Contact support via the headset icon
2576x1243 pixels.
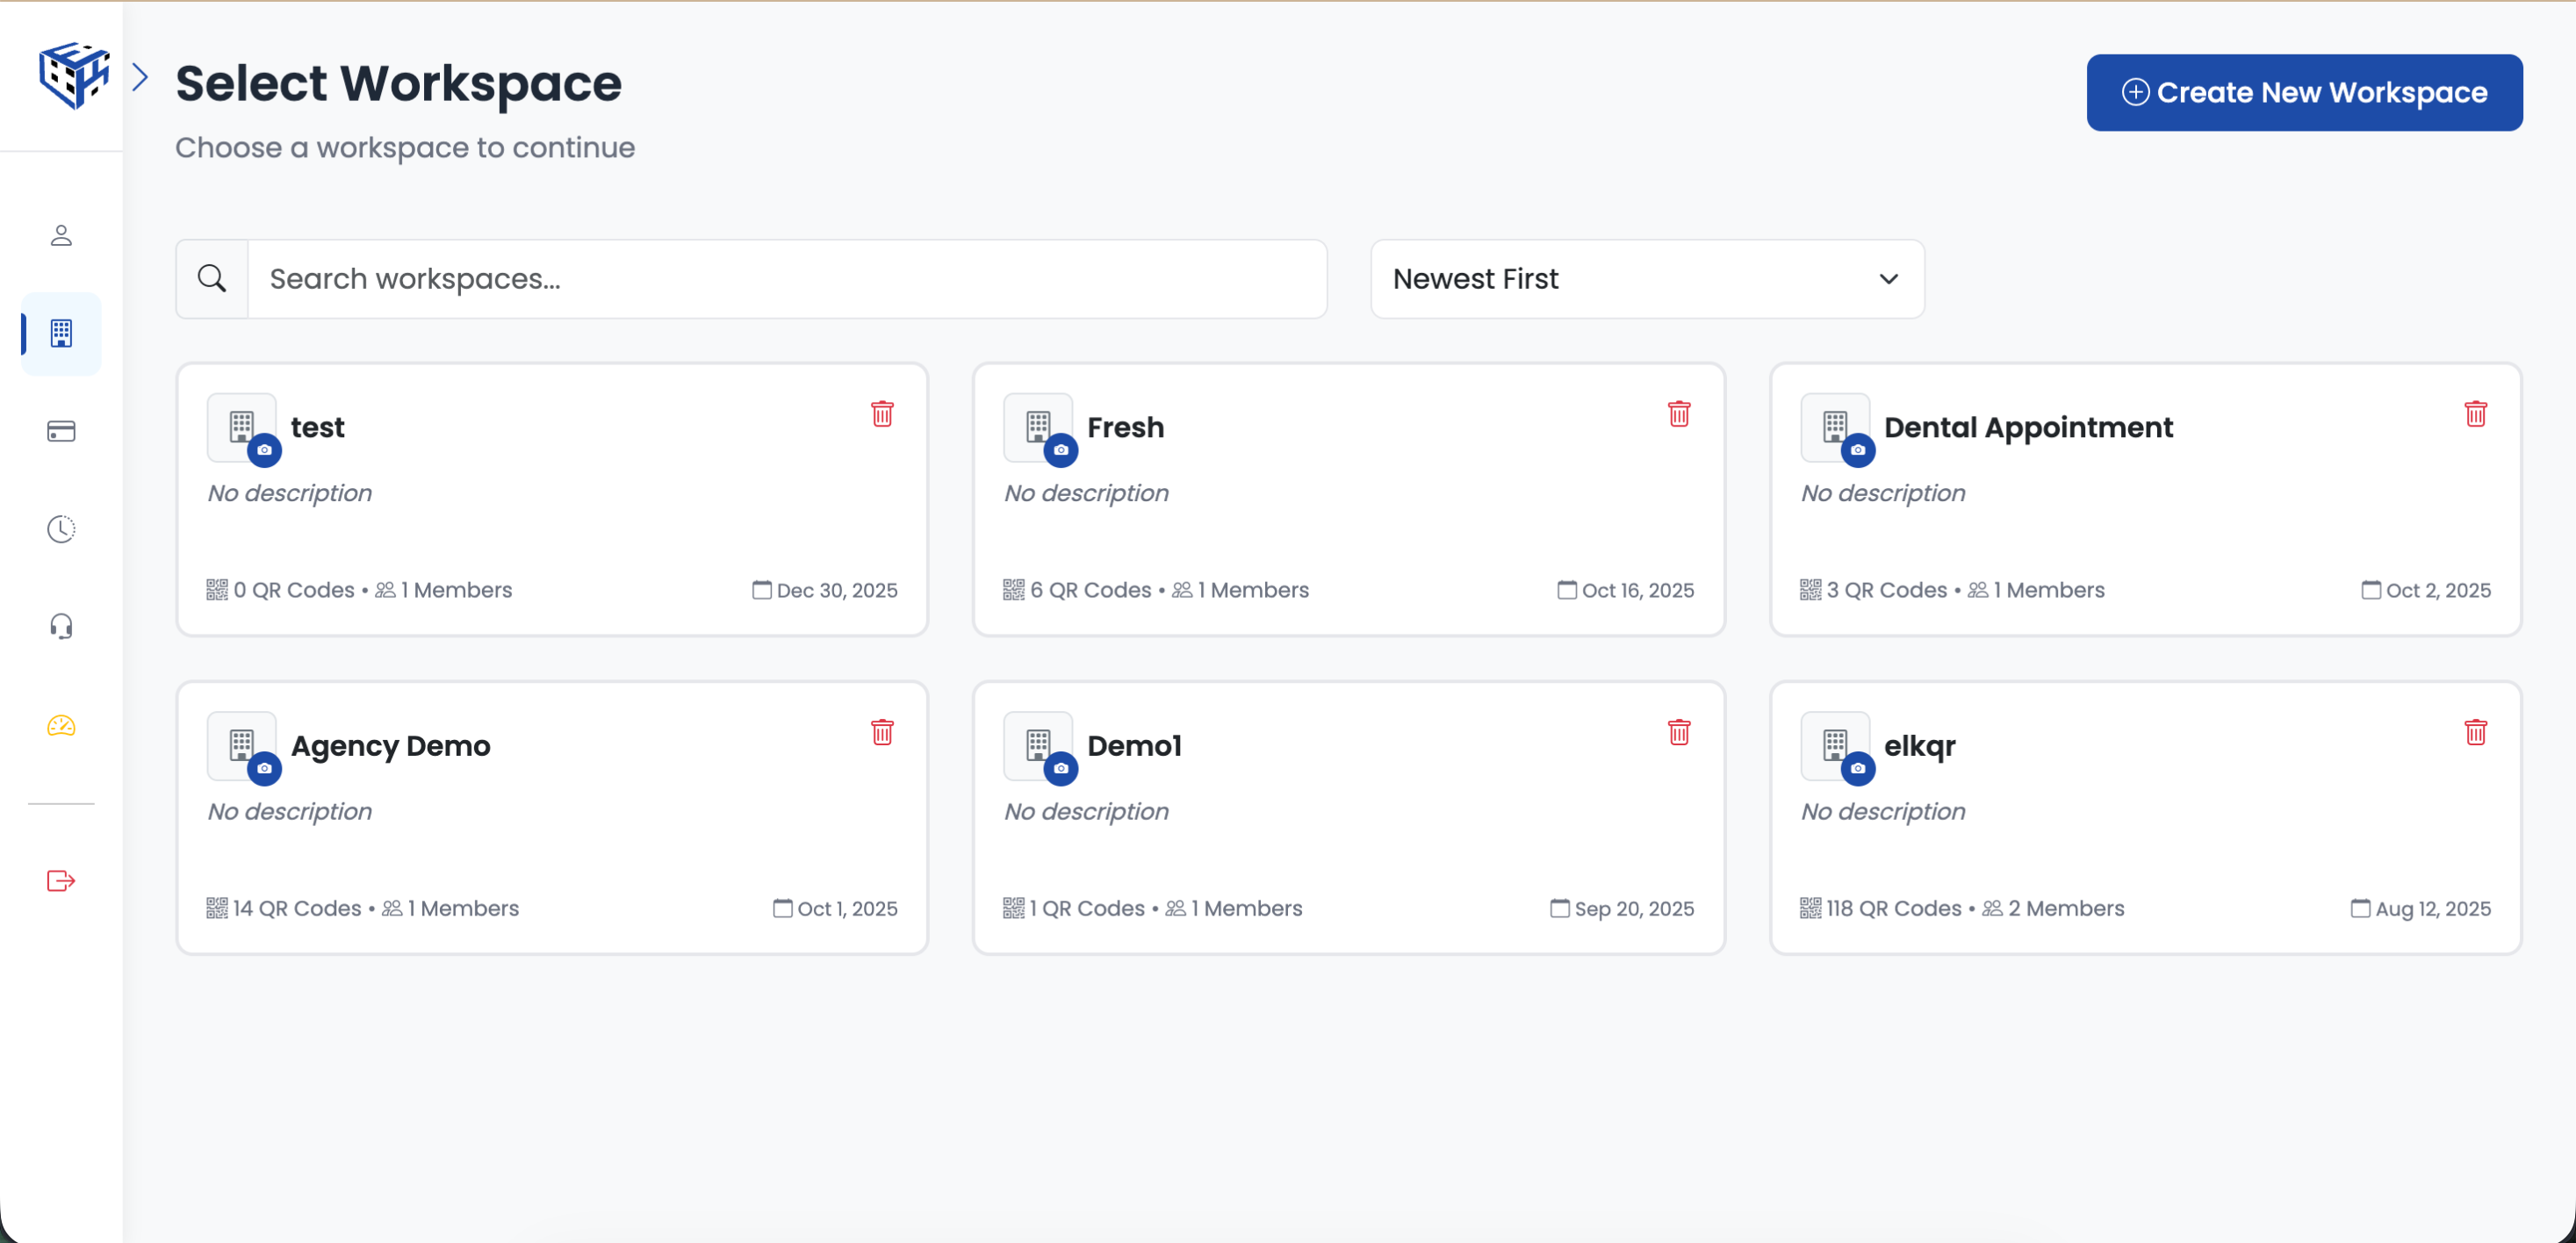pos(60,626)
